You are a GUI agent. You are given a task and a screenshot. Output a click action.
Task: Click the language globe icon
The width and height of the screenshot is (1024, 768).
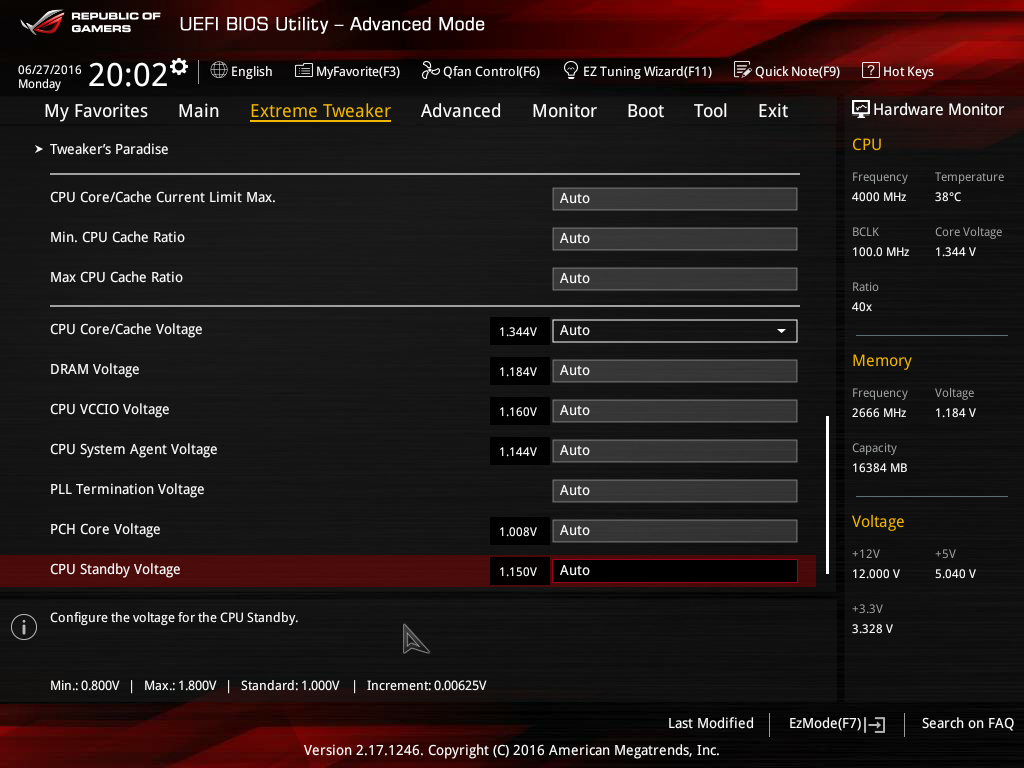(219, 70)
